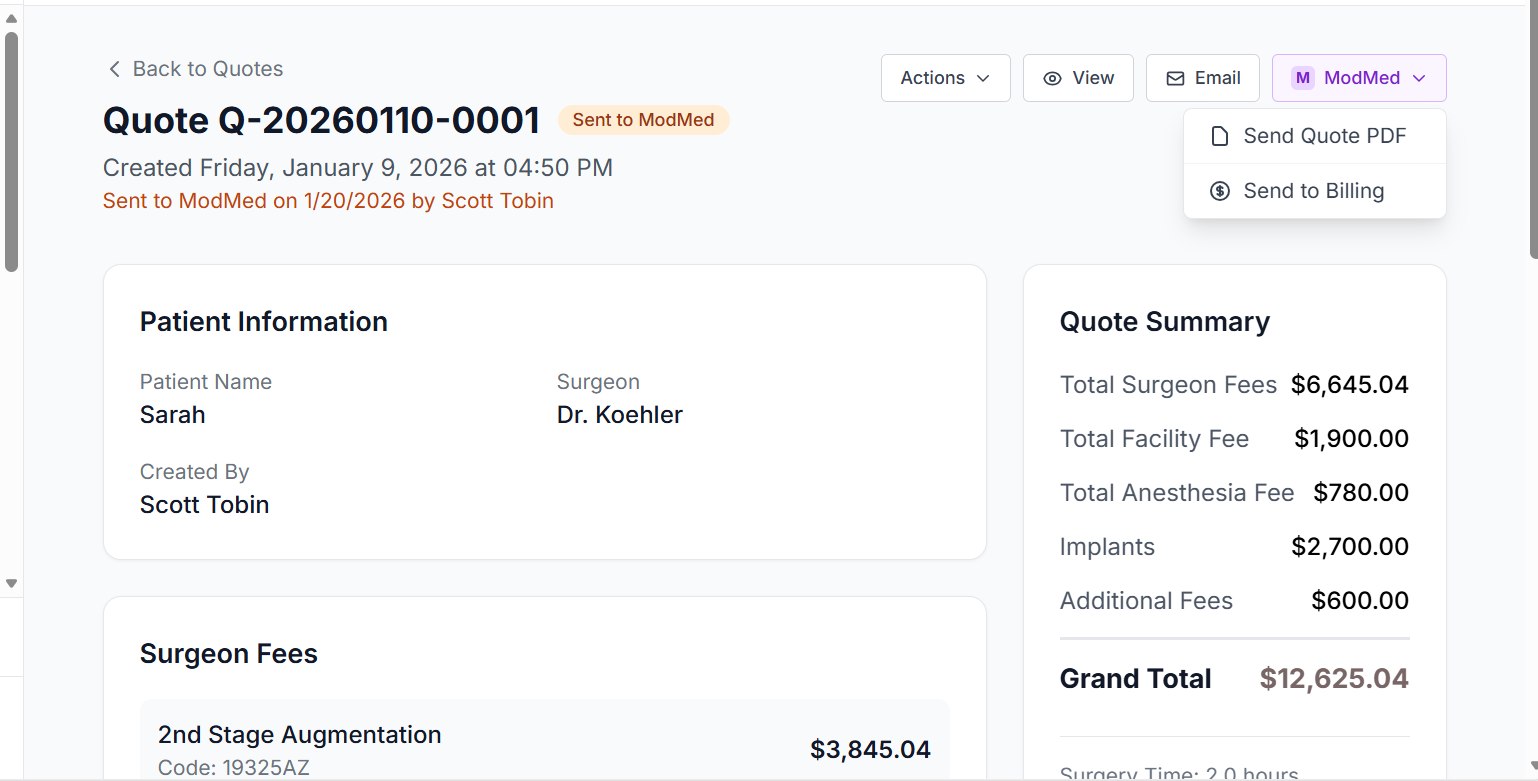The width and height of the screenshot is (1538, 781).
Task: Click the Implants label in Quote Summary
Action: pos(1107,547)
